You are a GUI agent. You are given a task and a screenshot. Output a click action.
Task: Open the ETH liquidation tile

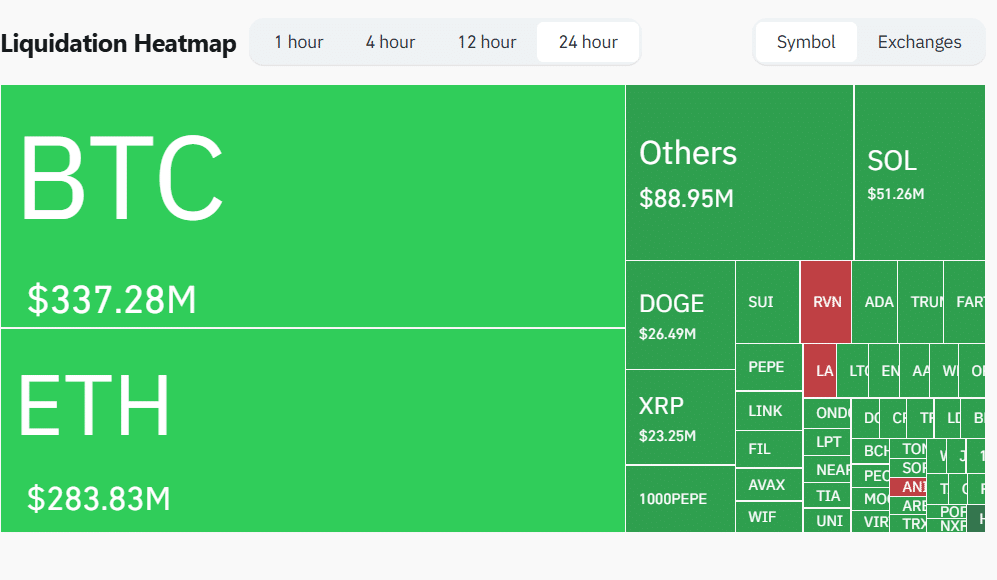click(313, 430)
